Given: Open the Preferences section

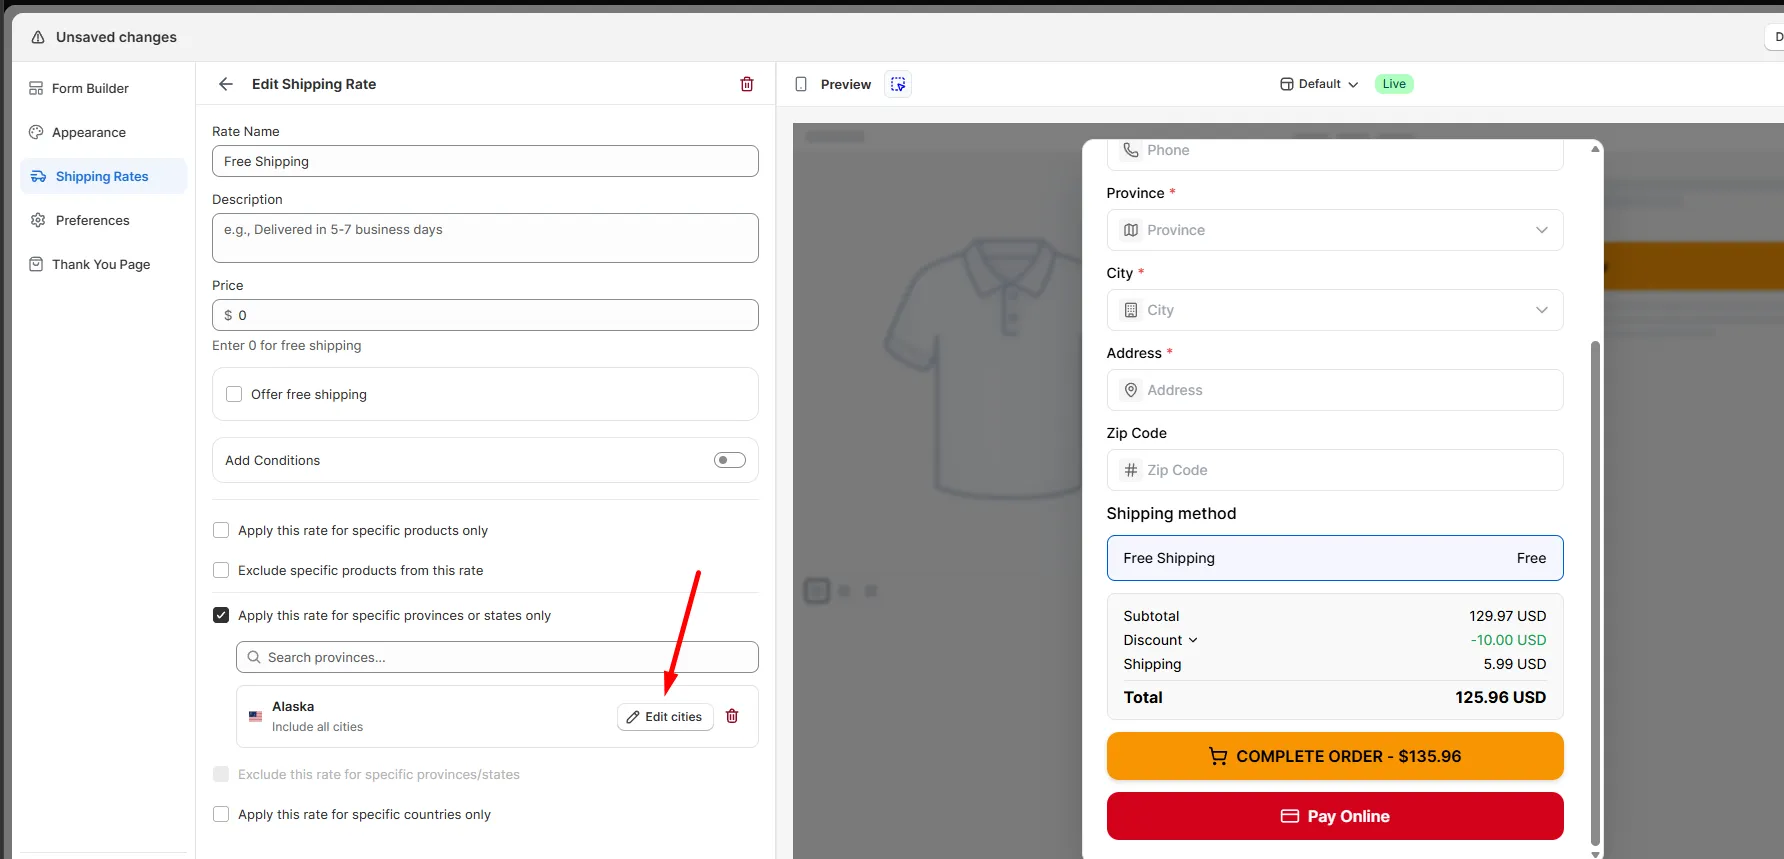Looking at the screenshot, I should tap(103, 220).
